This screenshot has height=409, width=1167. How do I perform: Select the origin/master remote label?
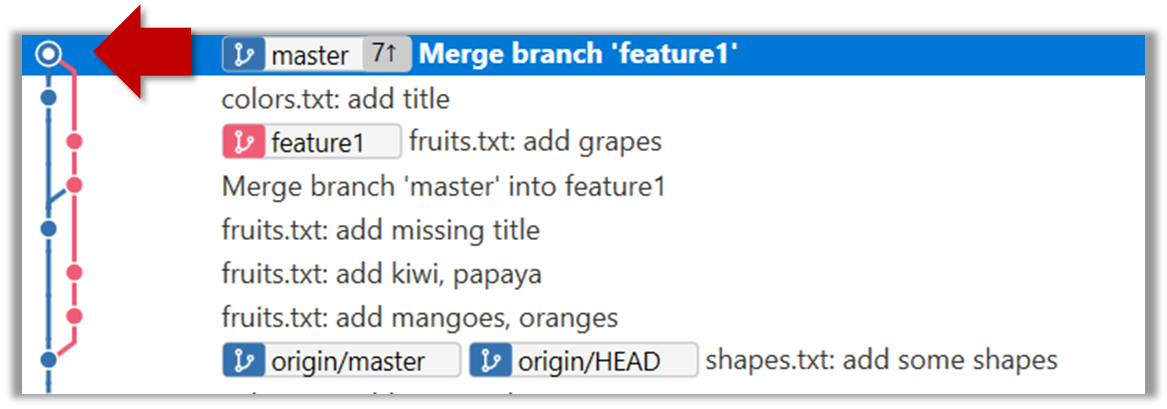click(x=347, y=361)
